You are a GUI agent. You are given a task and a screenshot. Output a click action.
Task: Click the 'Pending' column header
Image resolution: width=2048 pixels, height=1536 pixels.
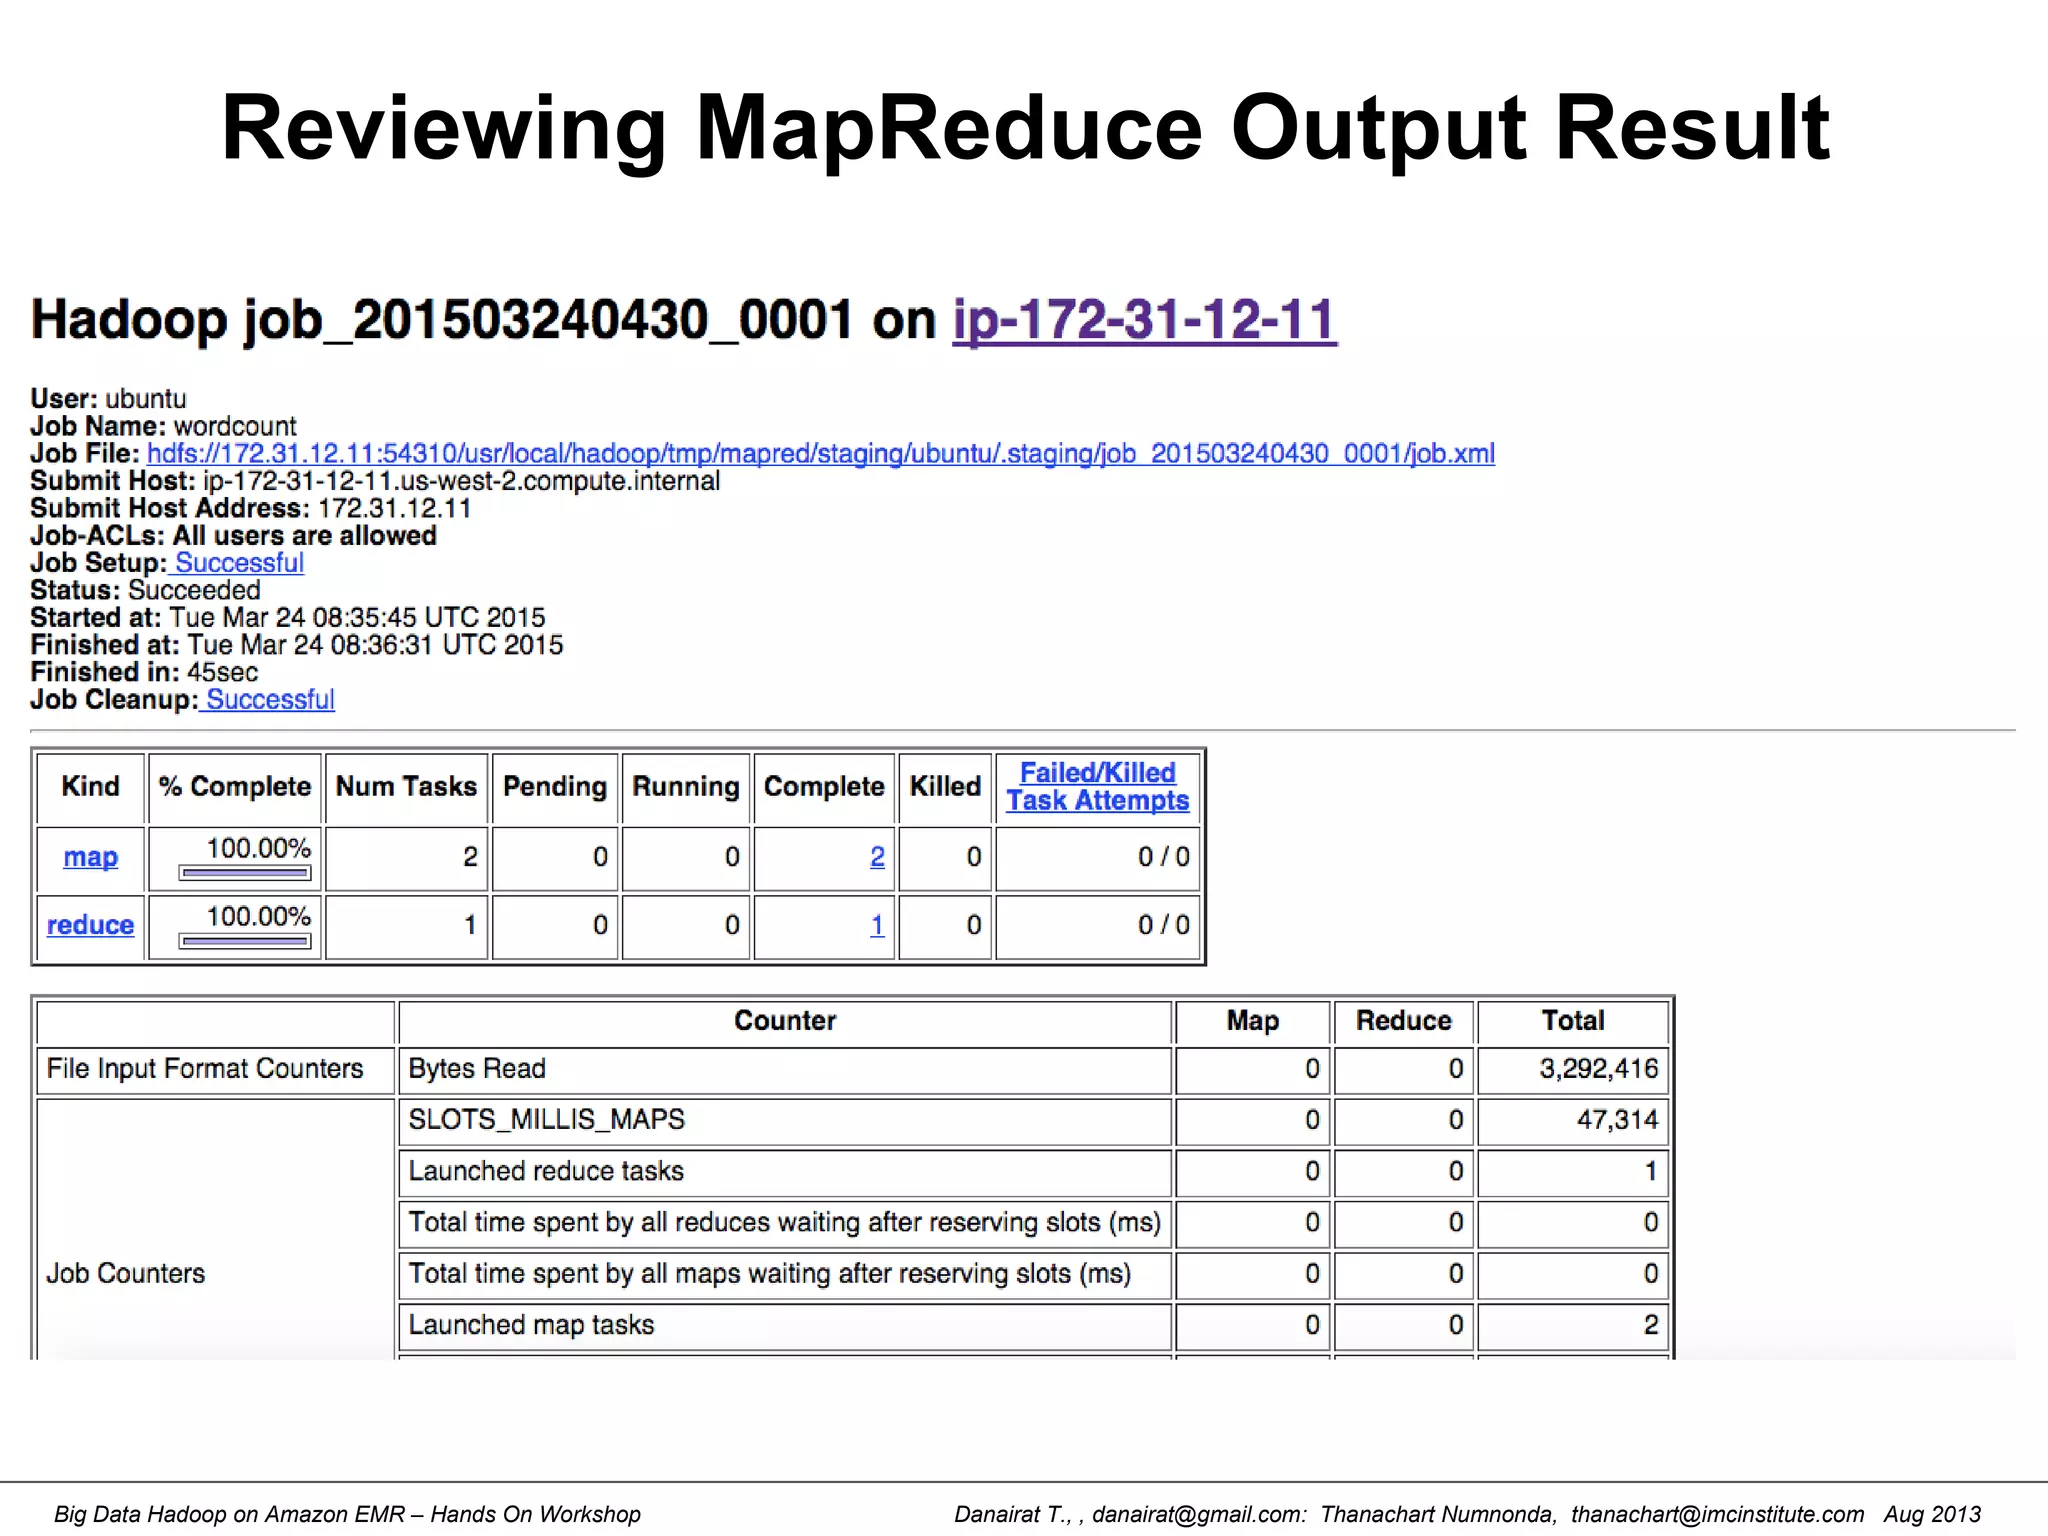[555, 786]
